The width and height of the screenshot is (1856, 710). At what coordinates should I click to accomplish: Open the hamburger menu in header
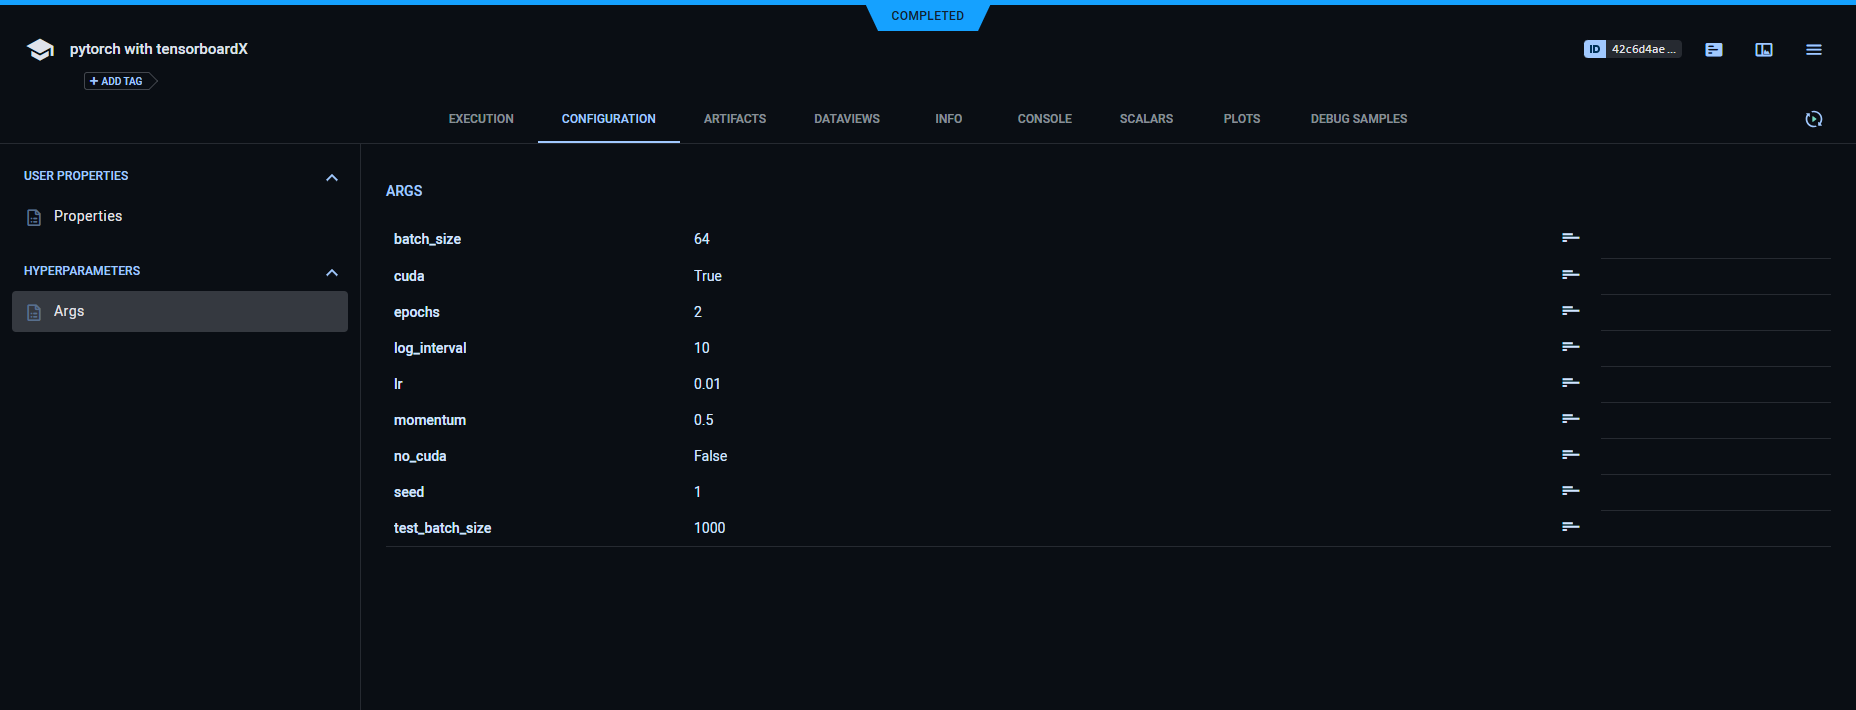(1814, 50)
